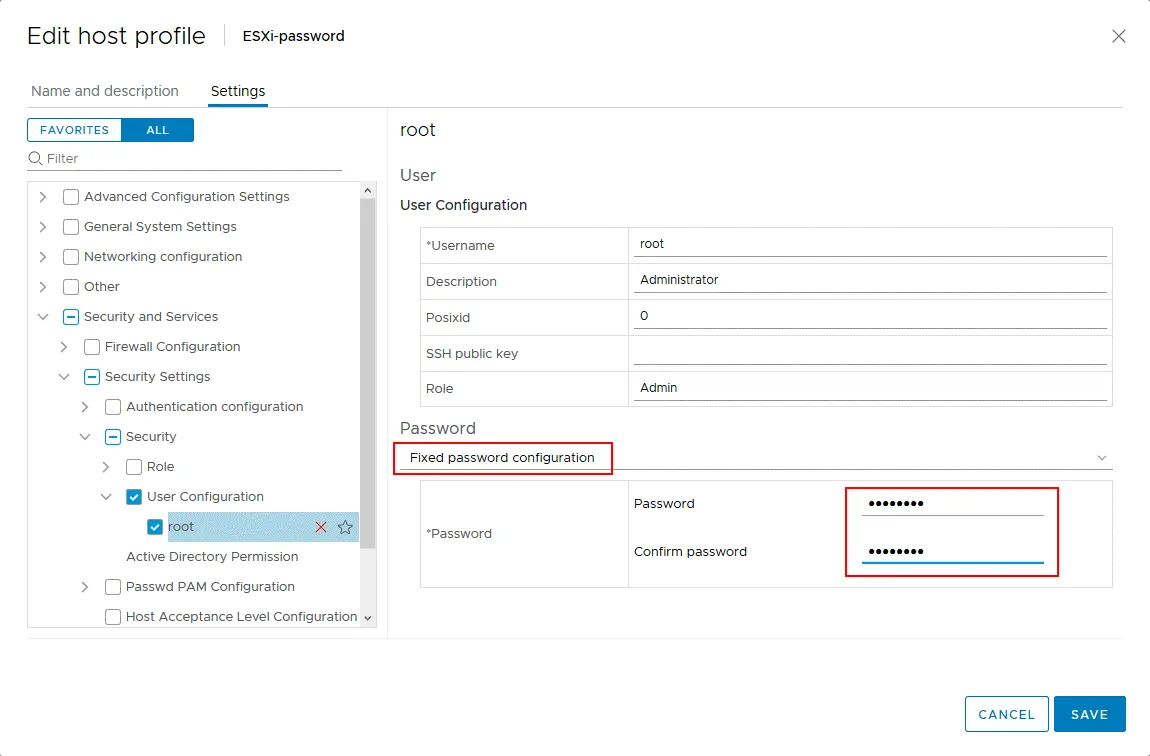Close the Edit host profile dialog
The width and height of the screenshot is (1150, 756).
(x=1119, y=36)
